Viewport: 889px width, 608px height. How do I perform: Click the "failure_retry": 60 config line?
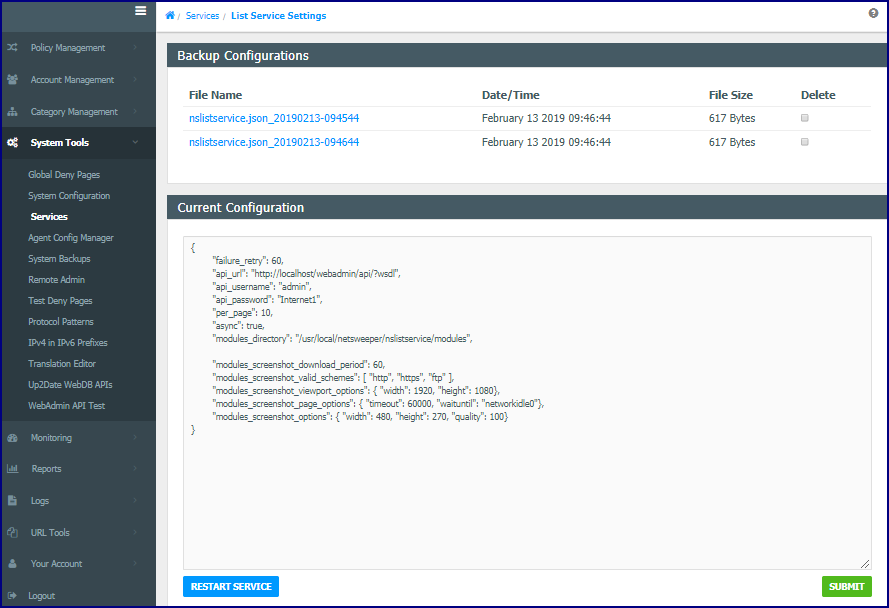(248, 260)
